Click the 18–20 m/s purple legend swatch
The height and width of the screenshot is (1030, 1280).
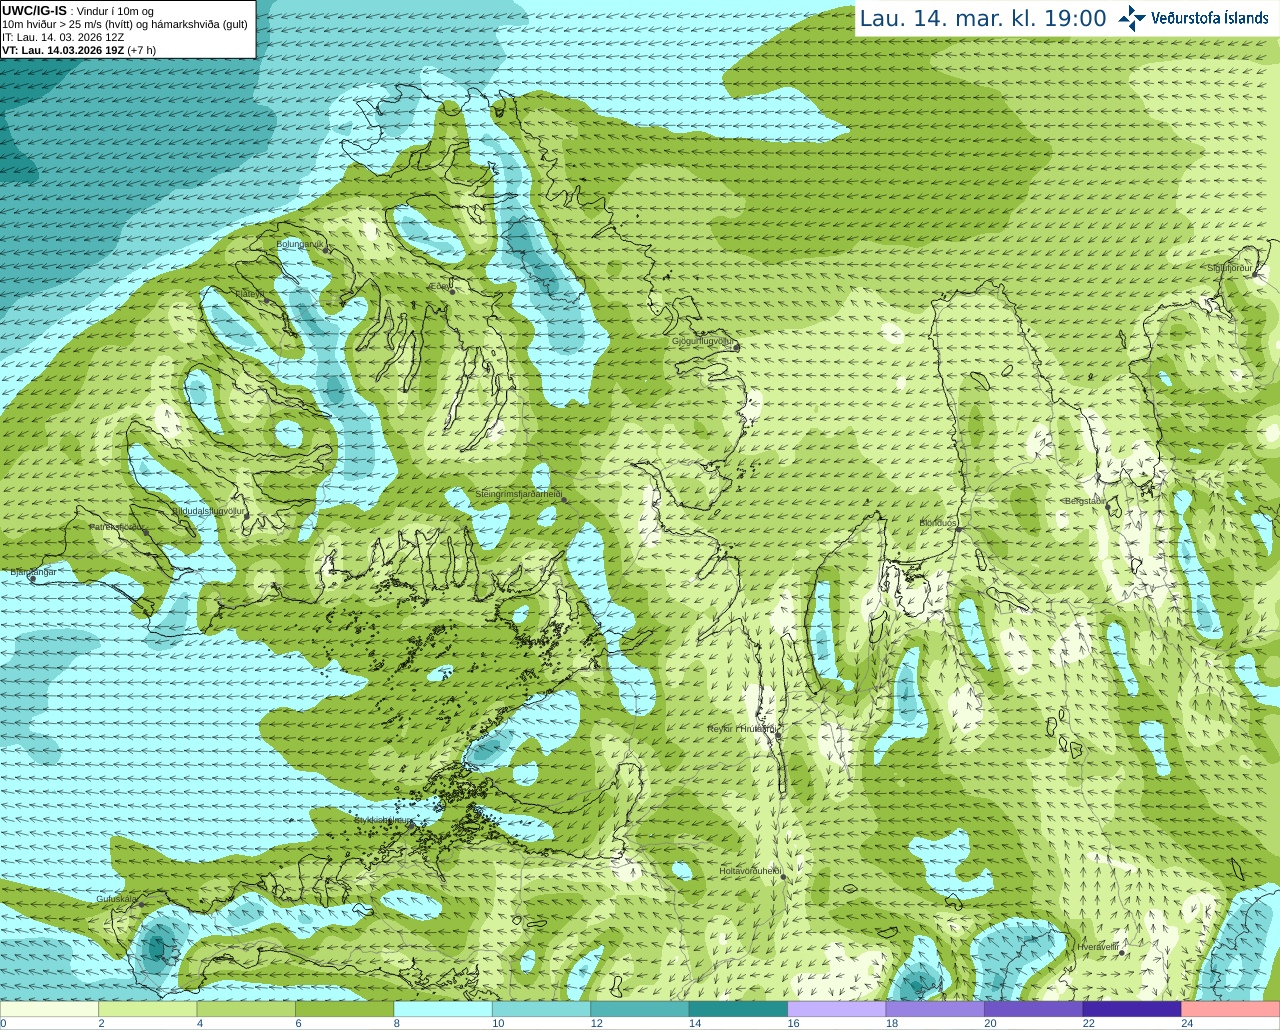[x=935, y=1009]
